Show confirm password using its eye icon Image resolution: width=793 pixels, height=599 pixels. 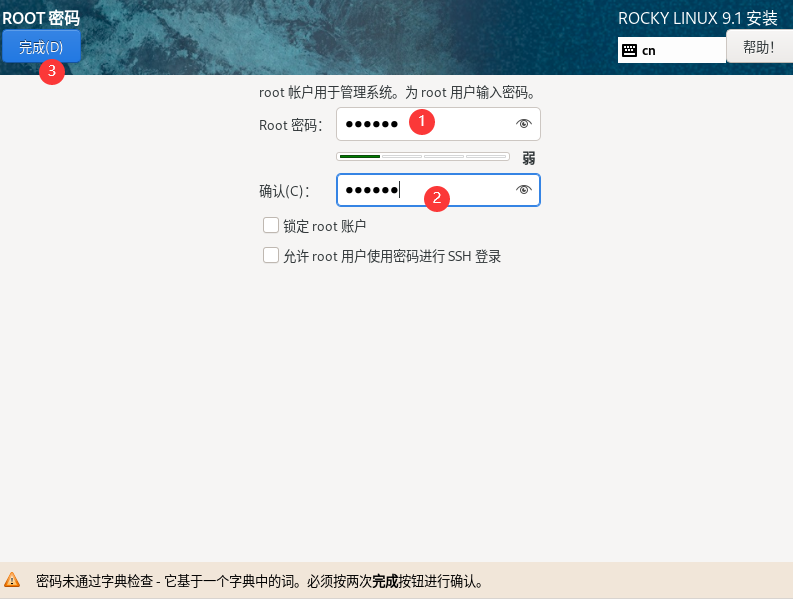point(523,190)
